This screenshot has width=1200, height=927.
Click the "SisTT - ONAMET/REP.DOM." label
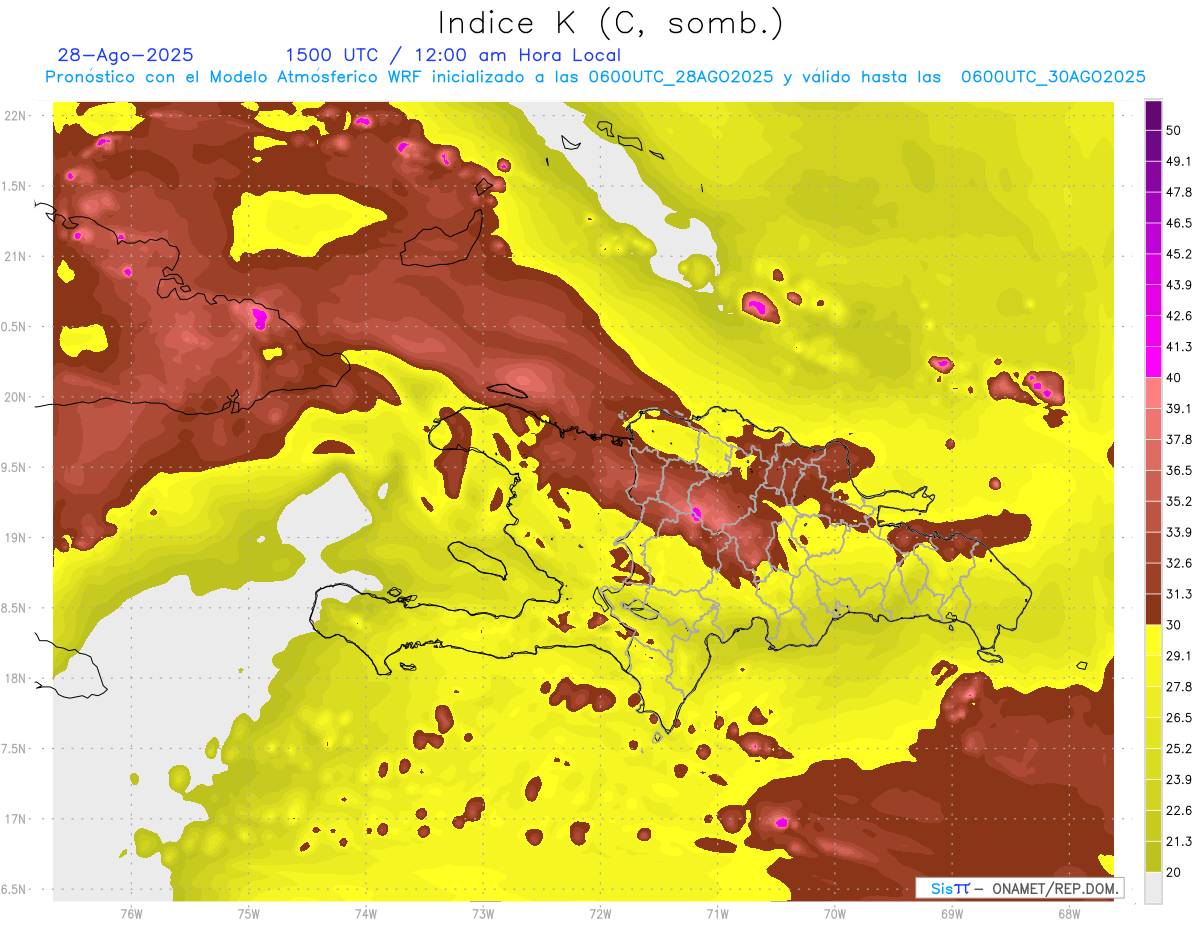point(1022,888)
